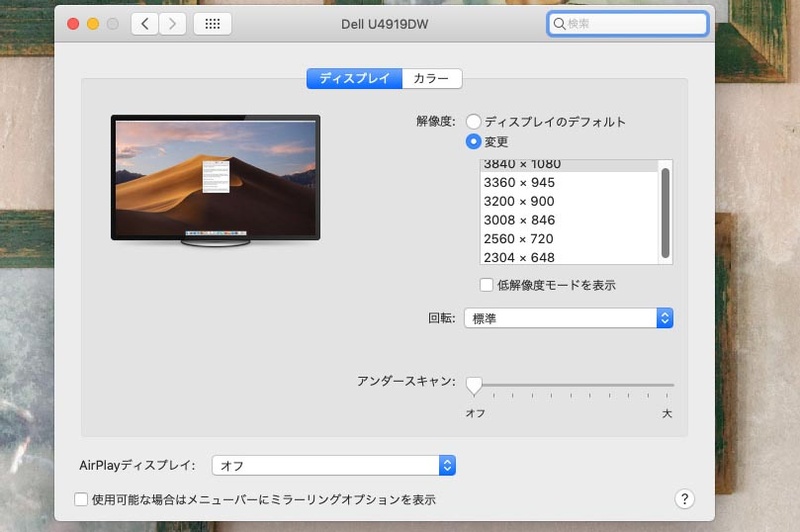800x532 pixels.
Task: Enable 低解像度モードを表示 checkbox
Action: [x=486, y=285]
